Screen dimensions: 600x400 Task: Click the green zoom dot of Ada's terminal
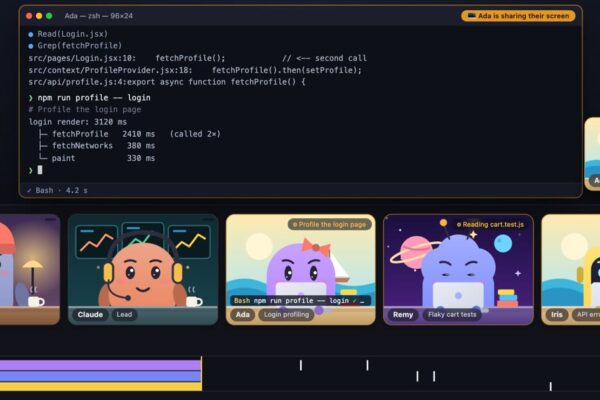(49, 16)
